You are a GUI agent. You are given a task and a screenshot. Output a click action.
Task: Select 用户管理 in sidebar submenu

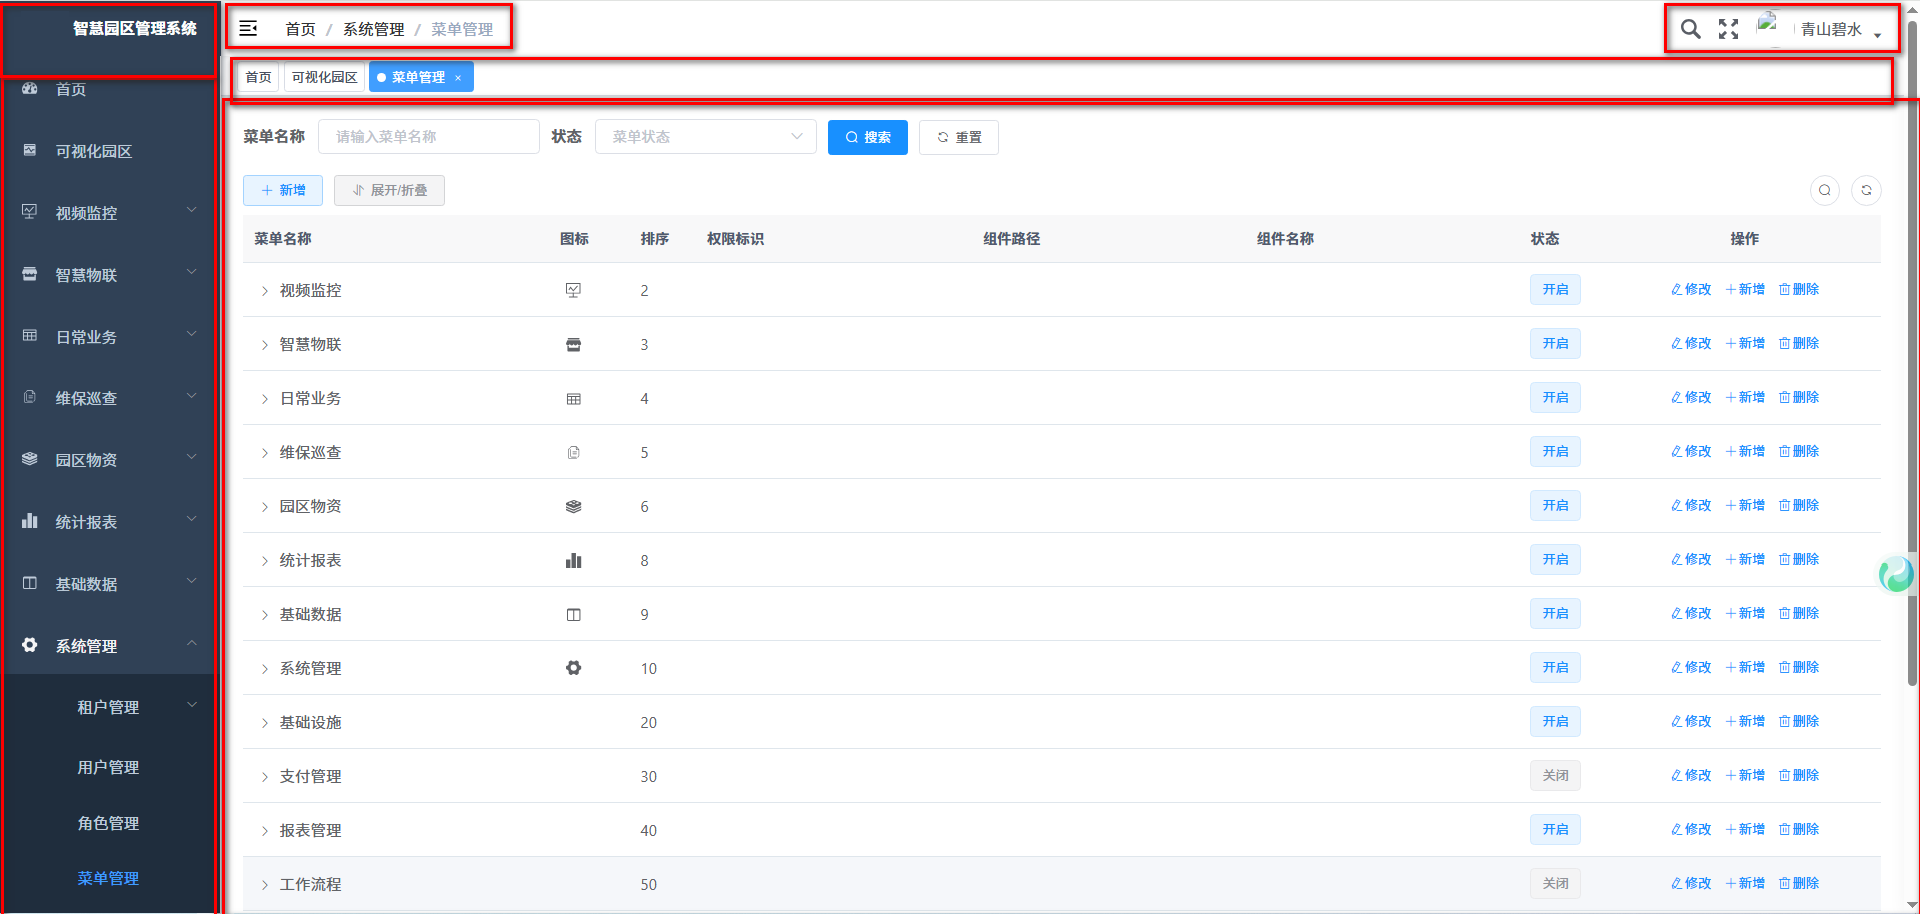pyautogui.click(x=108, y=767)
